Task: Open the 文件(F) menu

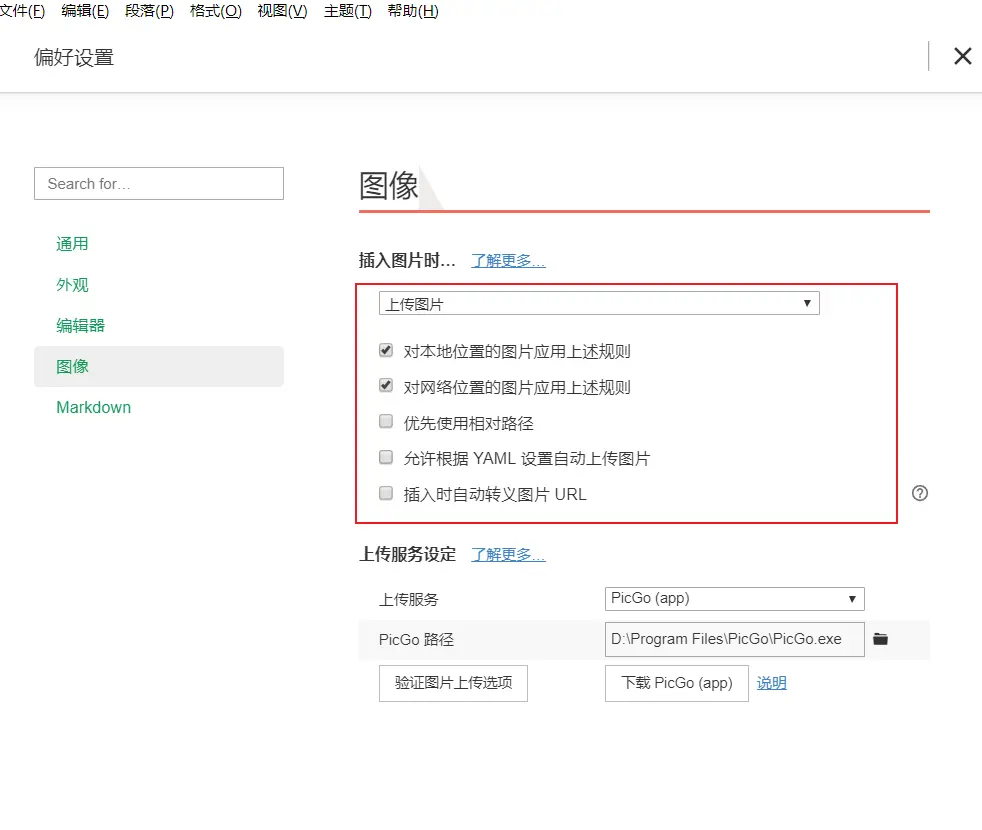Action: point(22,11)
